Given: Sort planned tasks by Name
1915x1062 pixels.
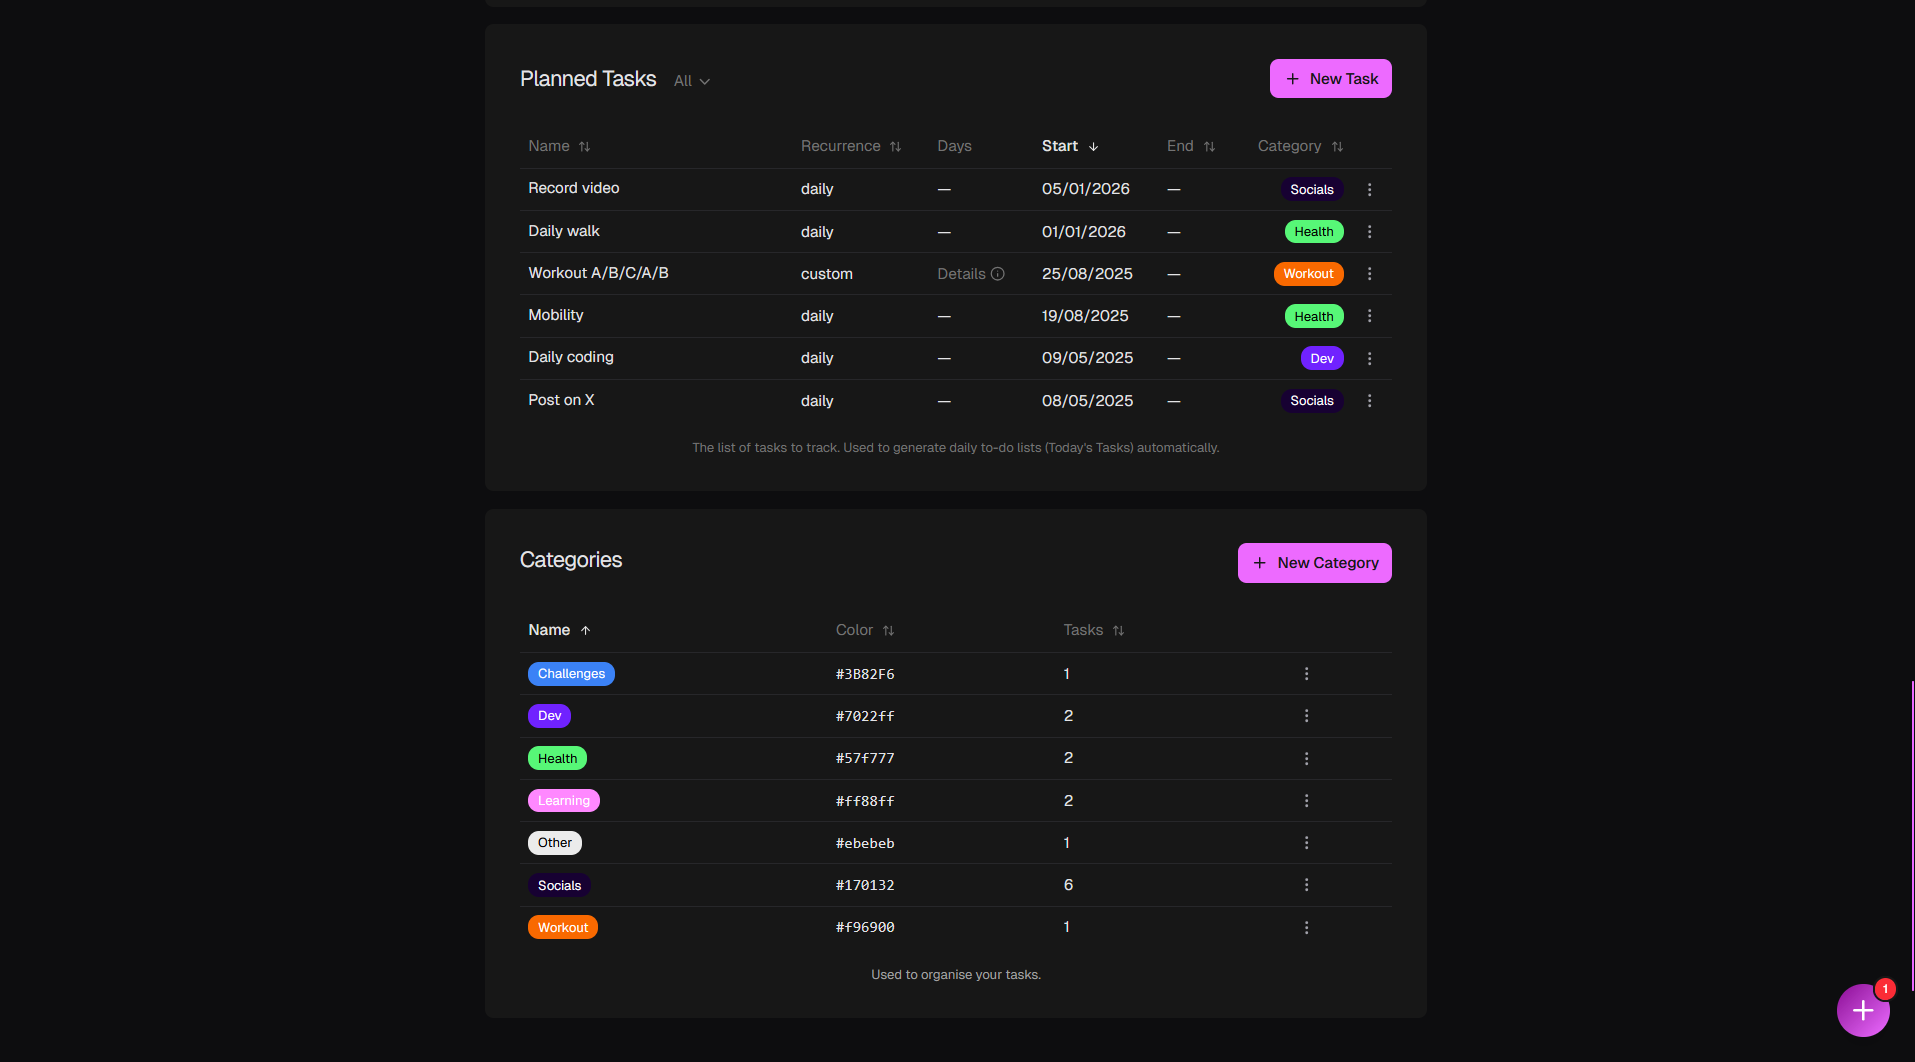Looking at the screenshot, I should [x=559, y=146].
